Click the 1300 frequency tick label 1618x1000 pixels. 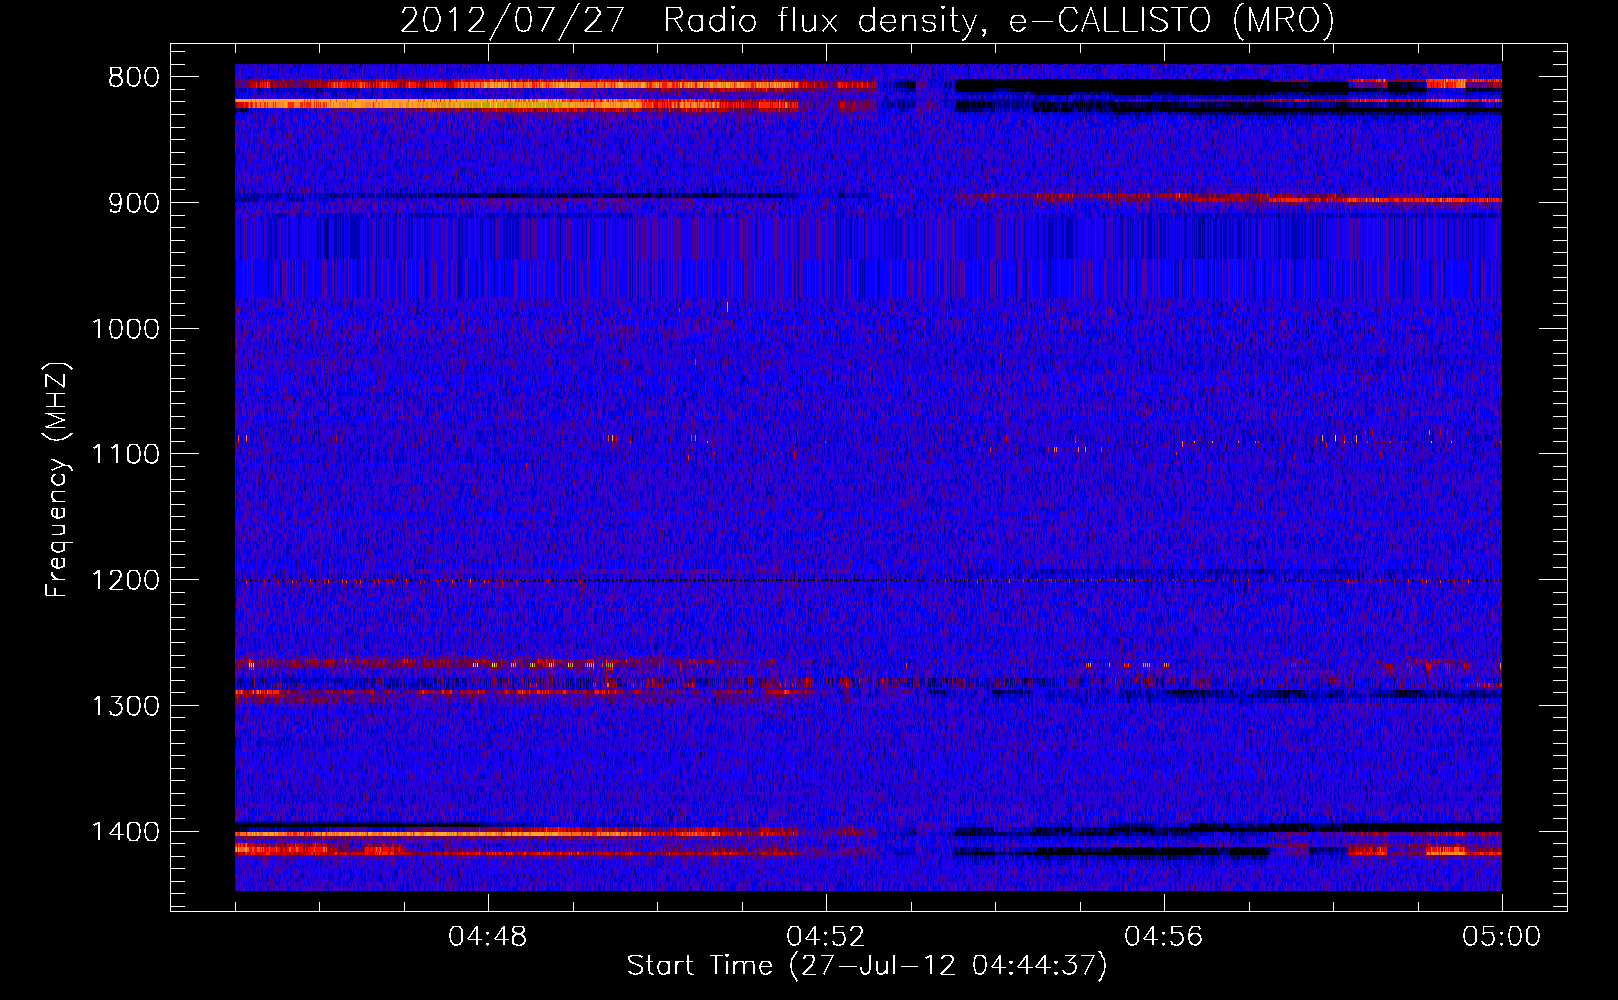click(125, 706)
